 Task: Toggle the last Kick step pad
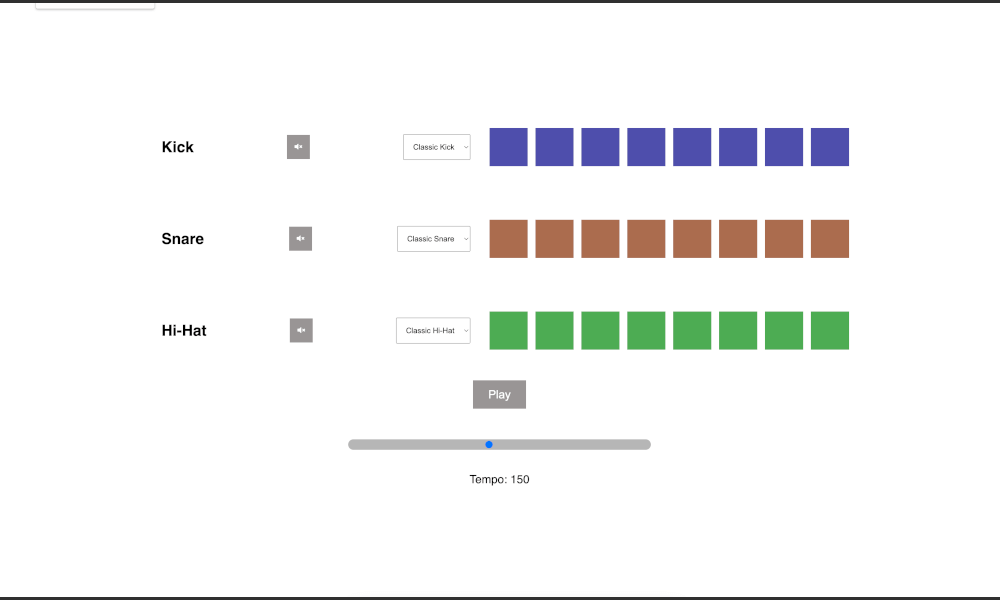(x=830, y=147)
